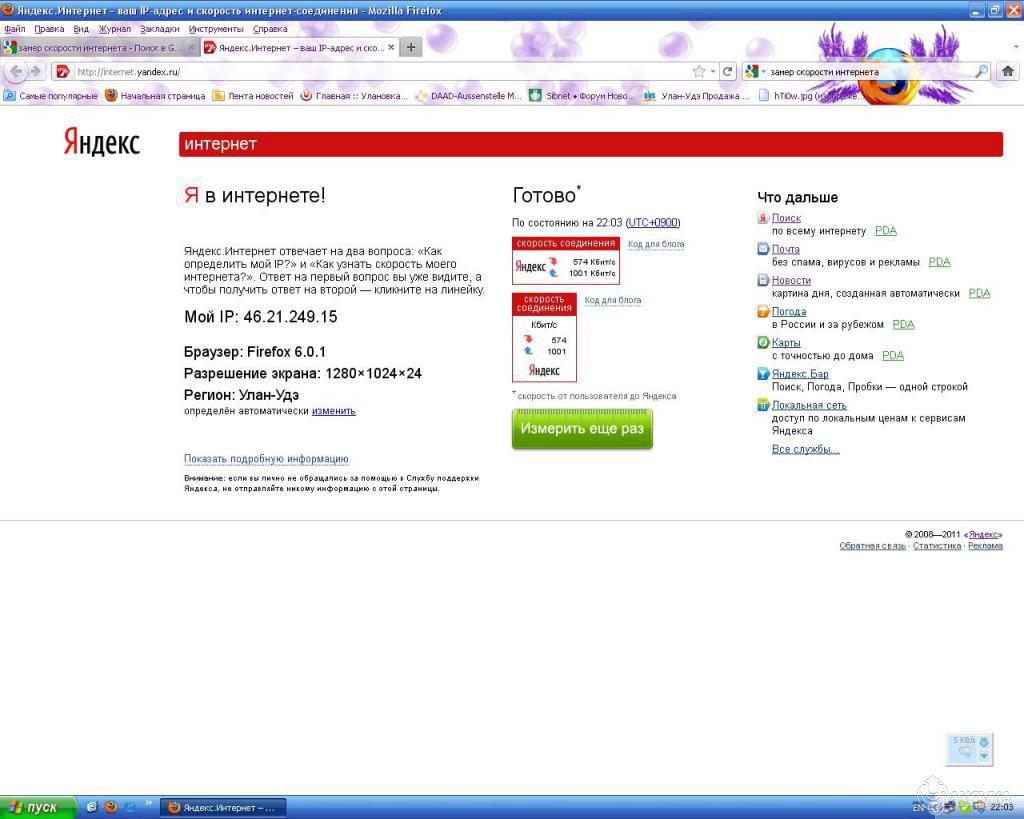Select the Яндекс.Интернет tab
The height and width of the screenshot is (819, 1024).
(x=300, y=47)
